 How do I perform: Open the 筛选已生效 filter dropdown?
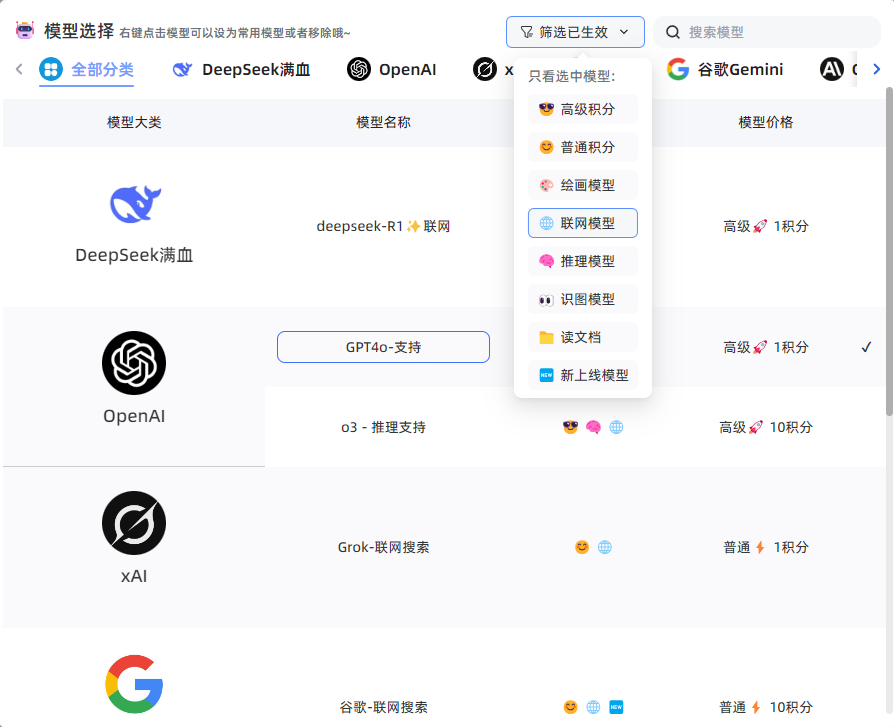coord(575,32)
